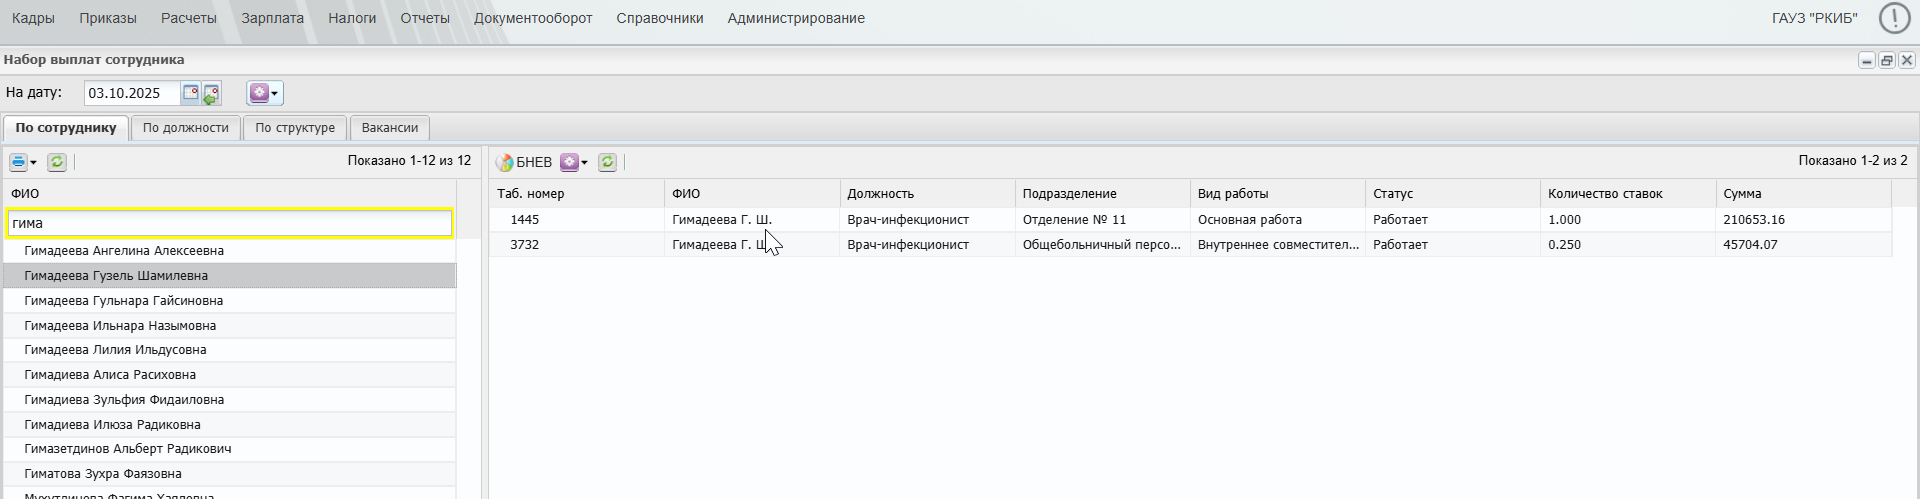Sort by the Сумма column header

pos(1742,194)
